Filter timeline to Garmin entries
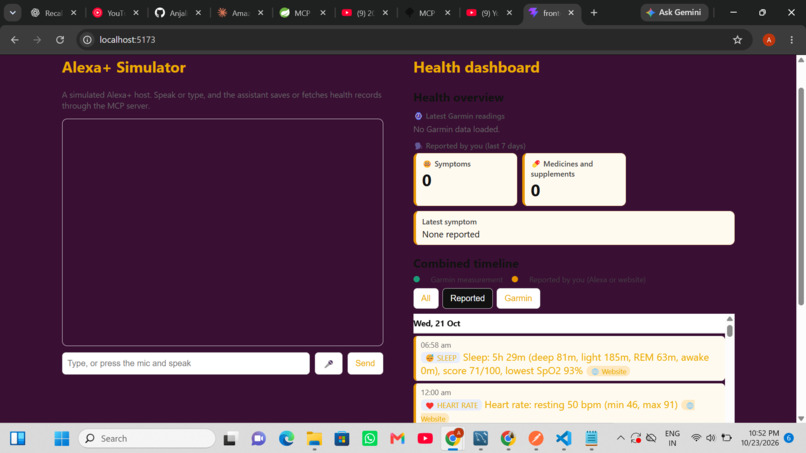Screen dimensions: 806x453 click(x=518, y=298)
